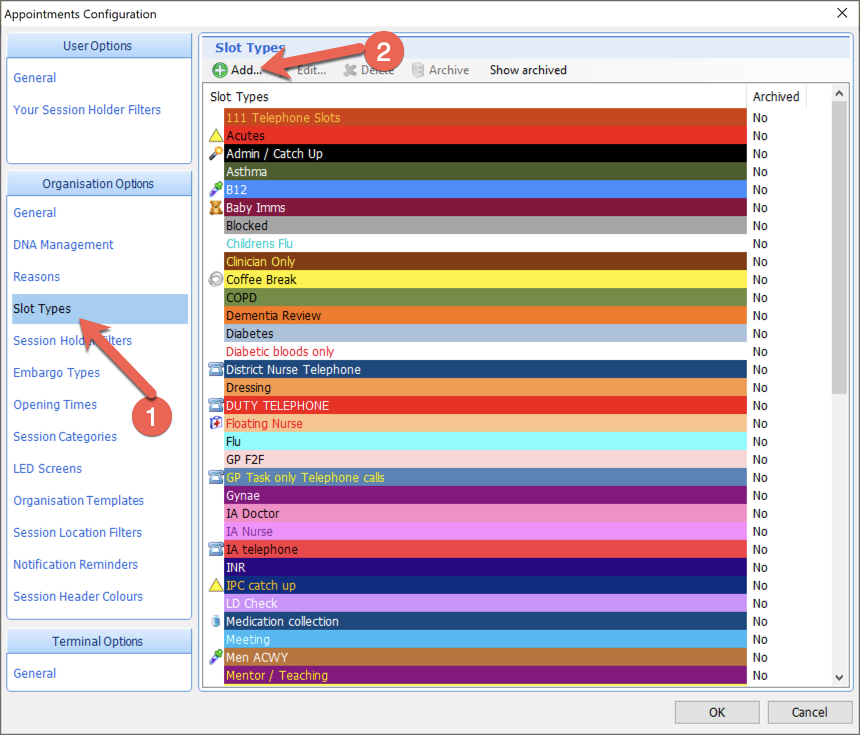
Task: Click the vertical scrollbar thumb
Action: (839, 248)
